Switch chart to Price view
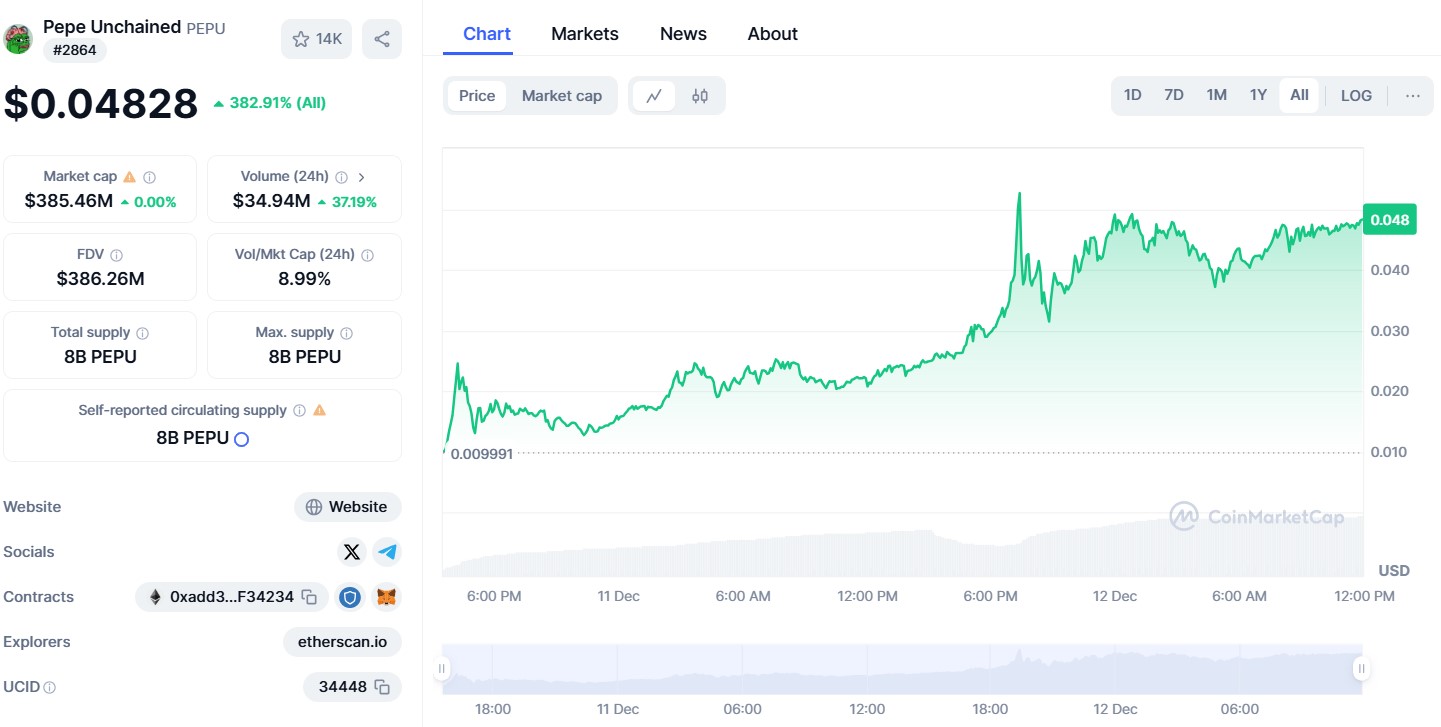The width and height of the screenshot is (1441, 727). pyautogui.click(x=477, y=96)
